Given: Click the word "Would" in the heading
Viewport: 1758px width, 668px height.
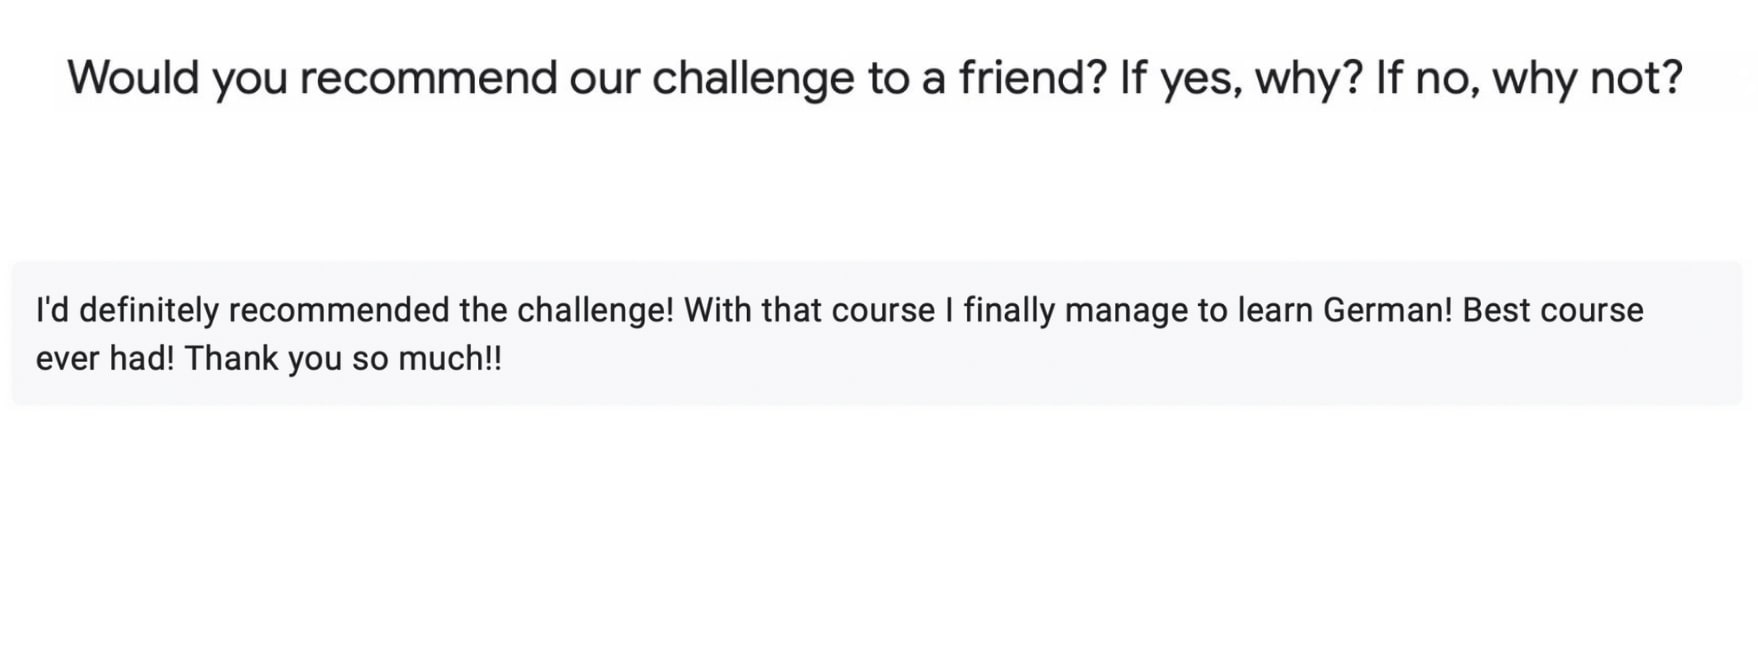Looking at the screenshot, I should [133, 78].
